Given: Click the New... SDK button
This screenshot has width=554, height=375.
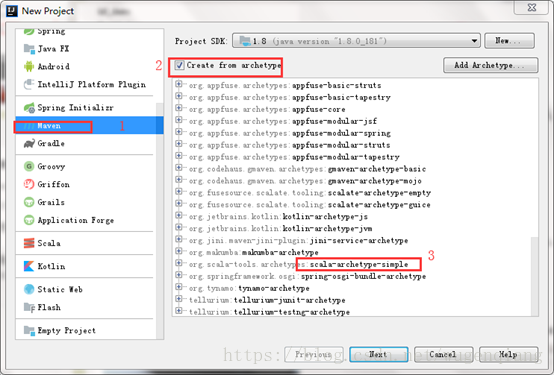Looking at the screenshot, I should tap(509, 41).
